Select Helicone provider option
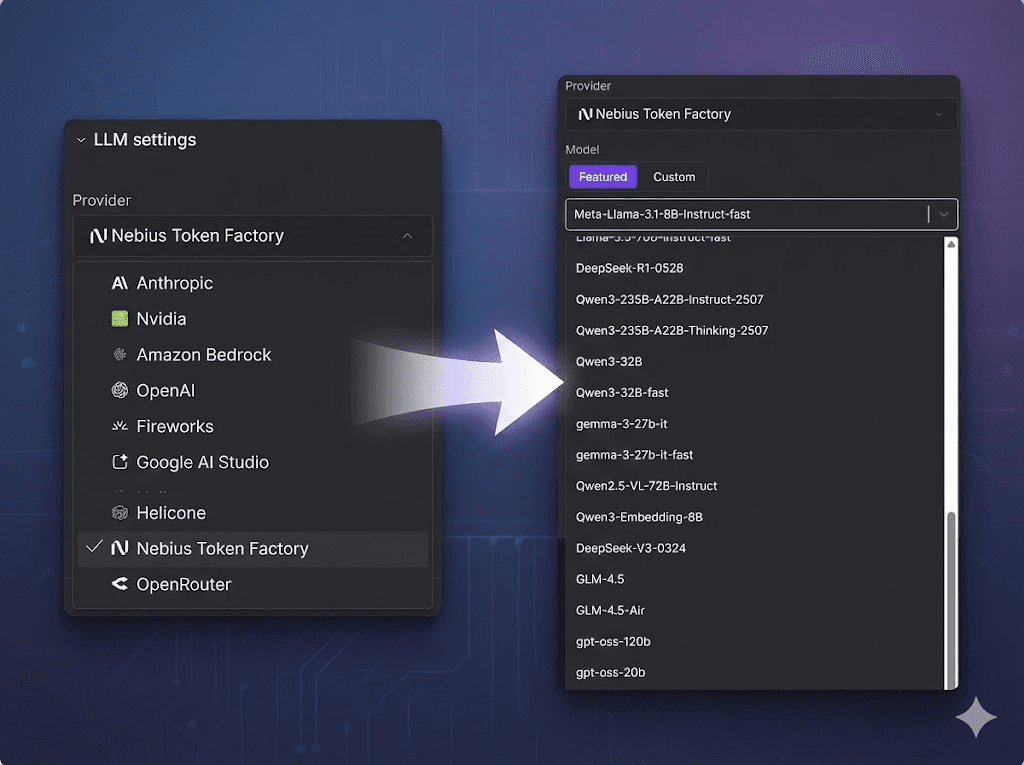1024x765 pixels. (x=252, y=513)
